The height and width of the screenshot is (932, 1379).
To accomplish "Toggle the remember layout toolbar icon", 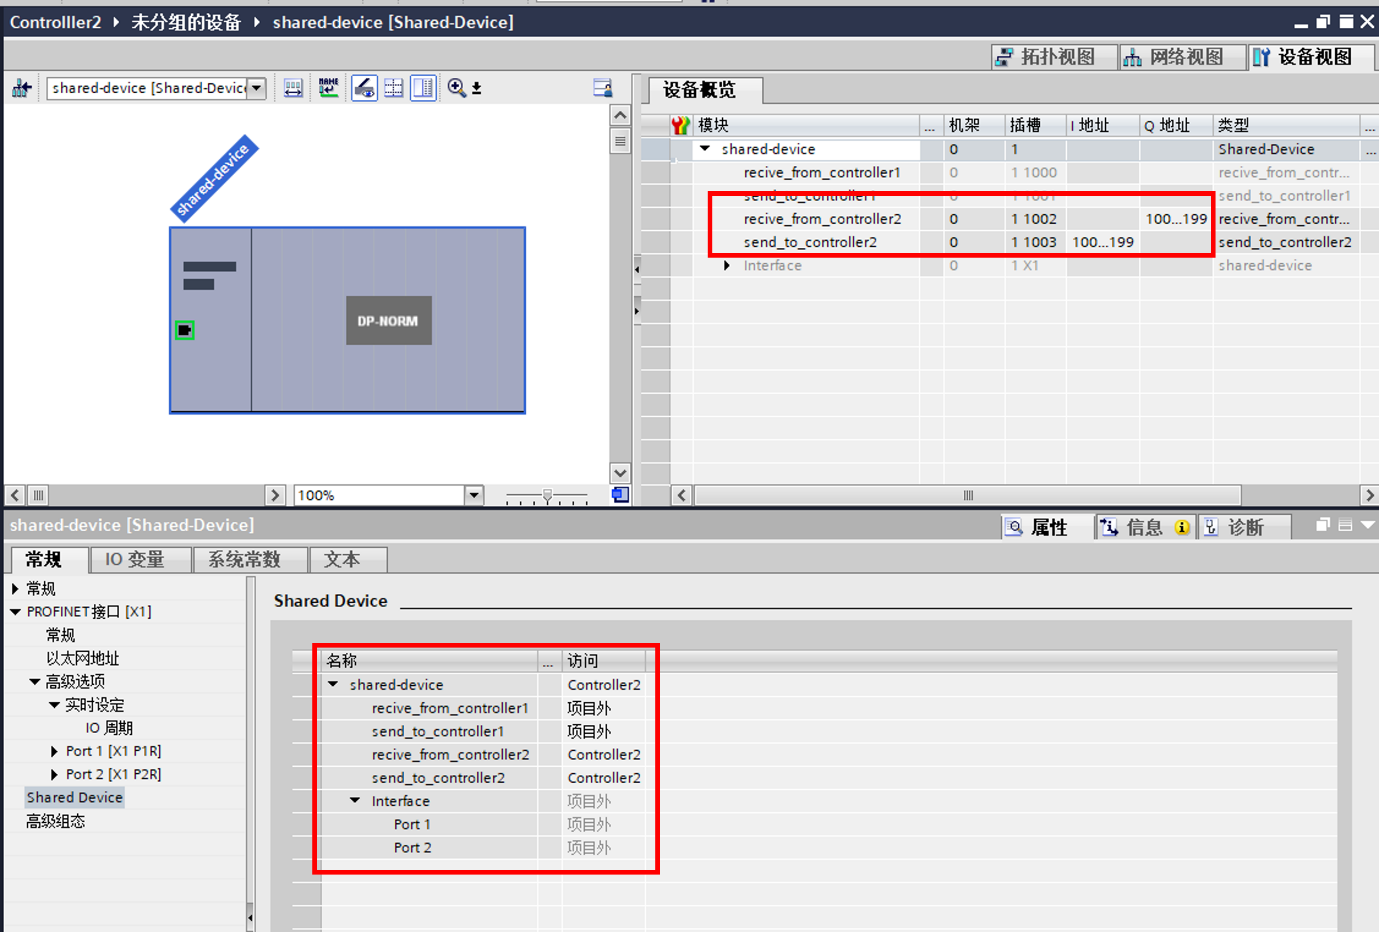I will 602,88.
